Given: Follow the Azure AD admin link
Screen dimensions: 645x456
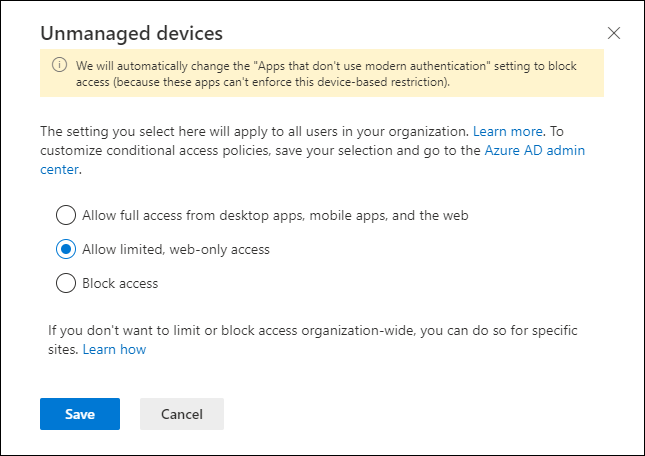Looking at the screenshot, I should tap(534, 150).
